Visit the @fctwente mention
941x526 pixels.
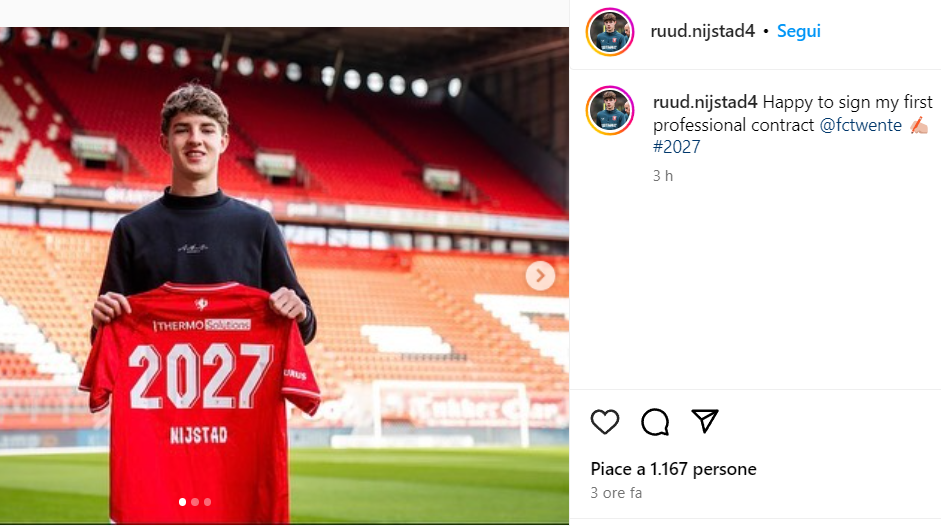point(861,125)
